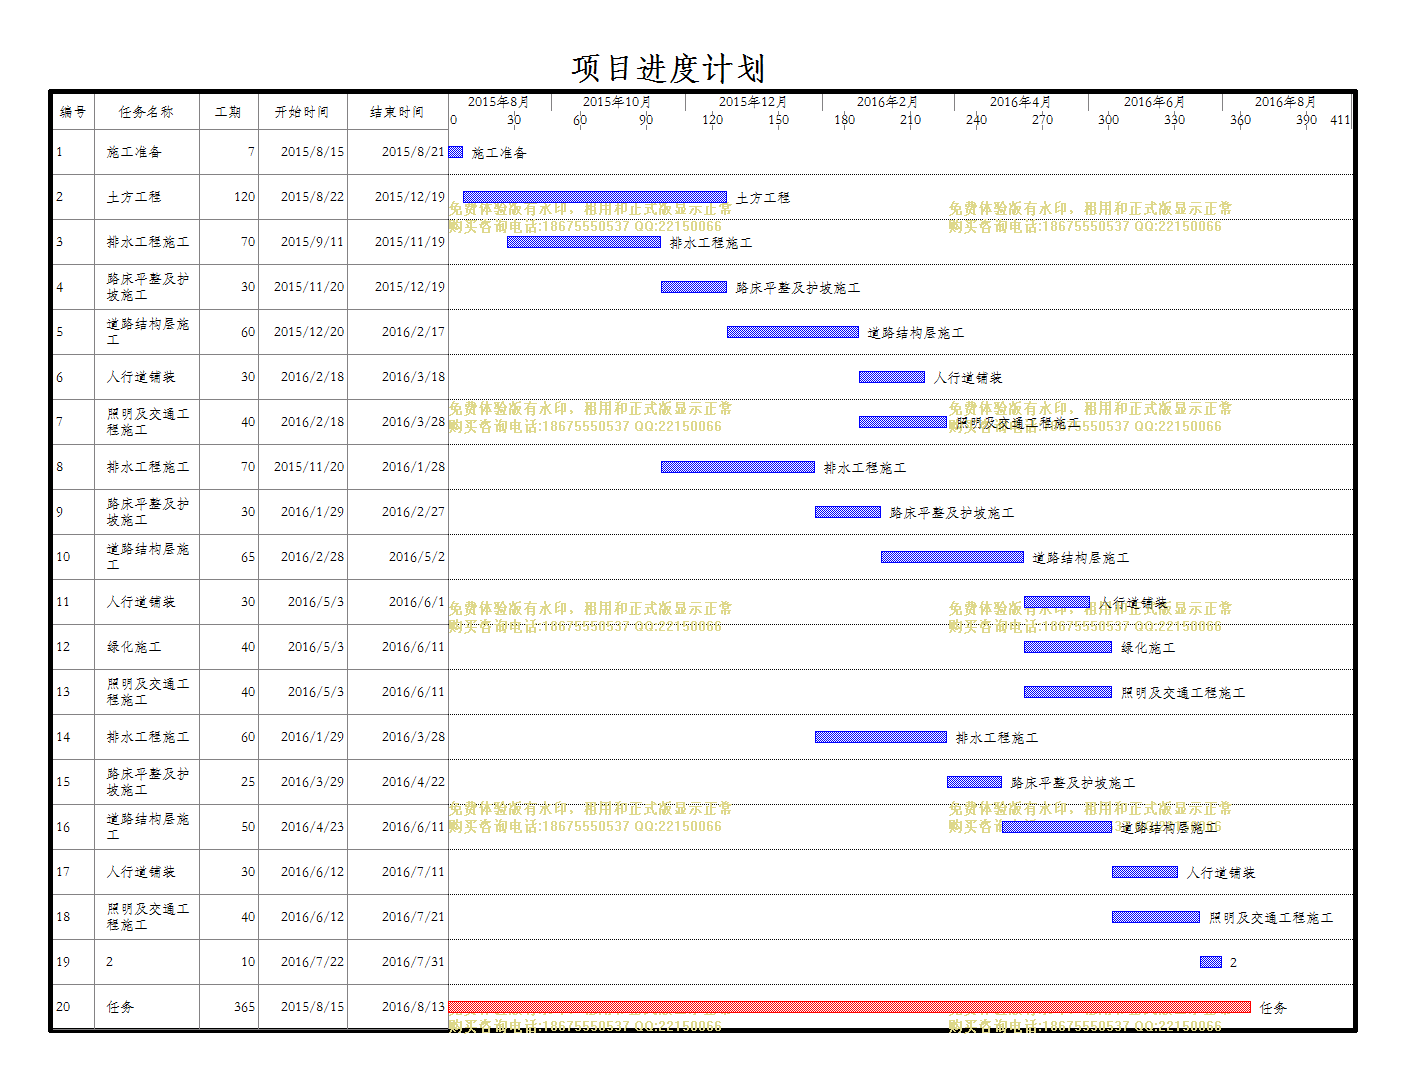
Task: Select the row 3 排水工程施工 Gantt bar
Action: (584, 242)
